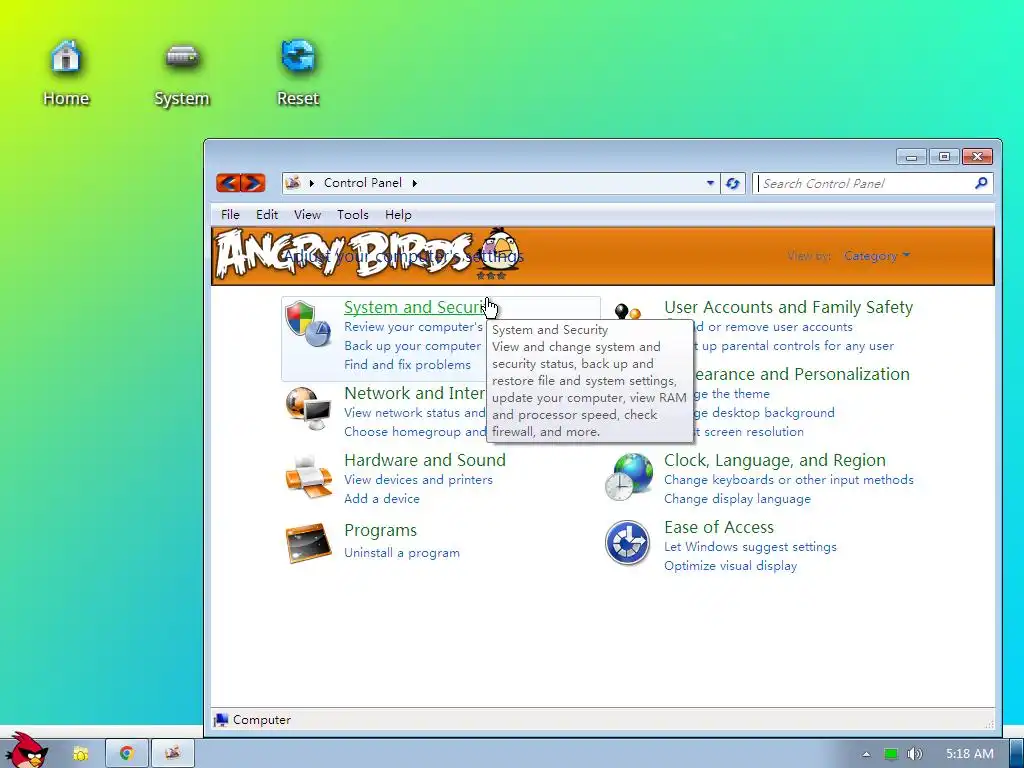Open the Help menu

click(398, 215)
